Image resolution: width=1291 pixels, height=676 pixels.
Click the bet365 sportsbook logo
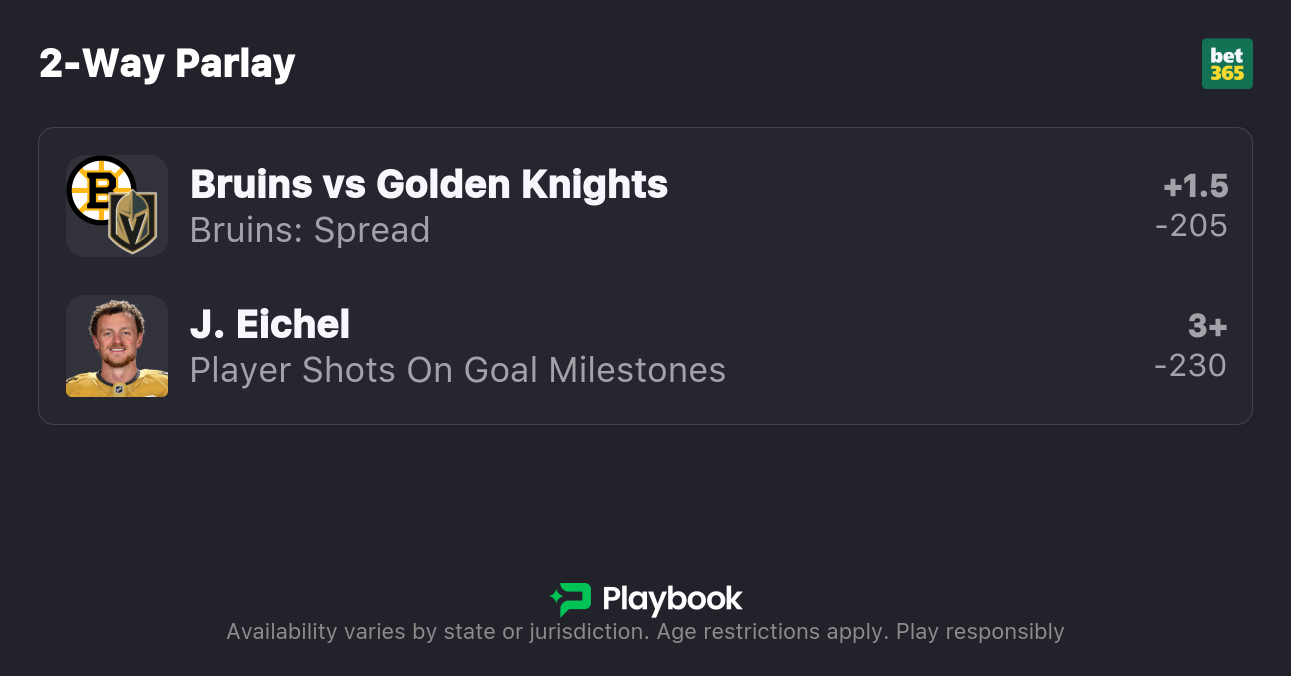1227,64
